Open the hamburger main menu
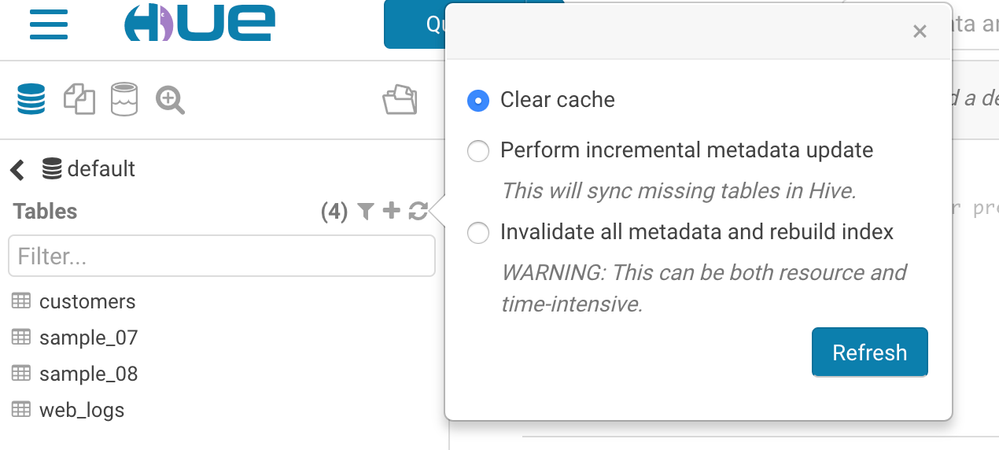 click(x=48, y=24)
